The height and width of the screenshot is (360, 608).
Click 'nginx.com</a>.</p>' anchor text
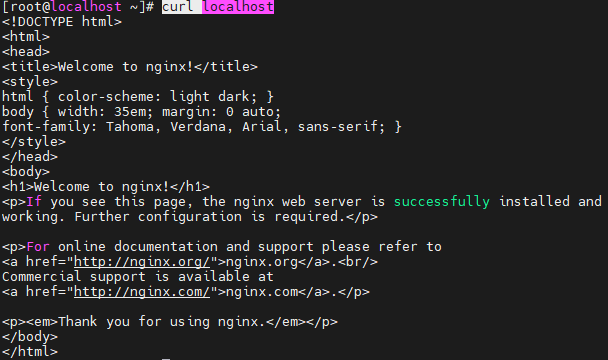[x=298, y=292]
